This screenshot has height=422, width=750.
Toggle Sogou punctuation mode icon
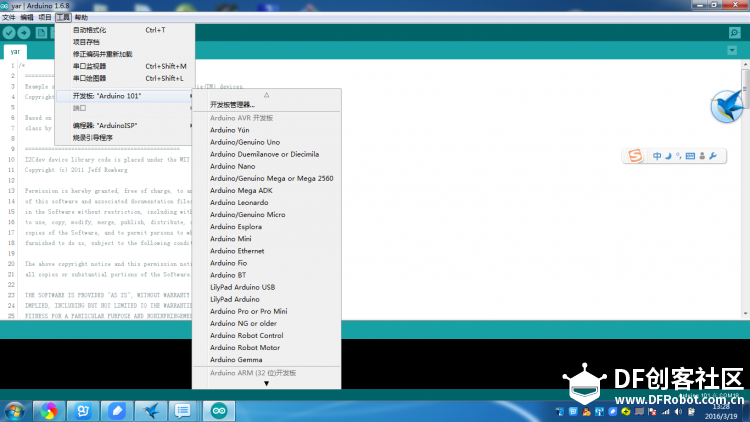coord(679,156)
